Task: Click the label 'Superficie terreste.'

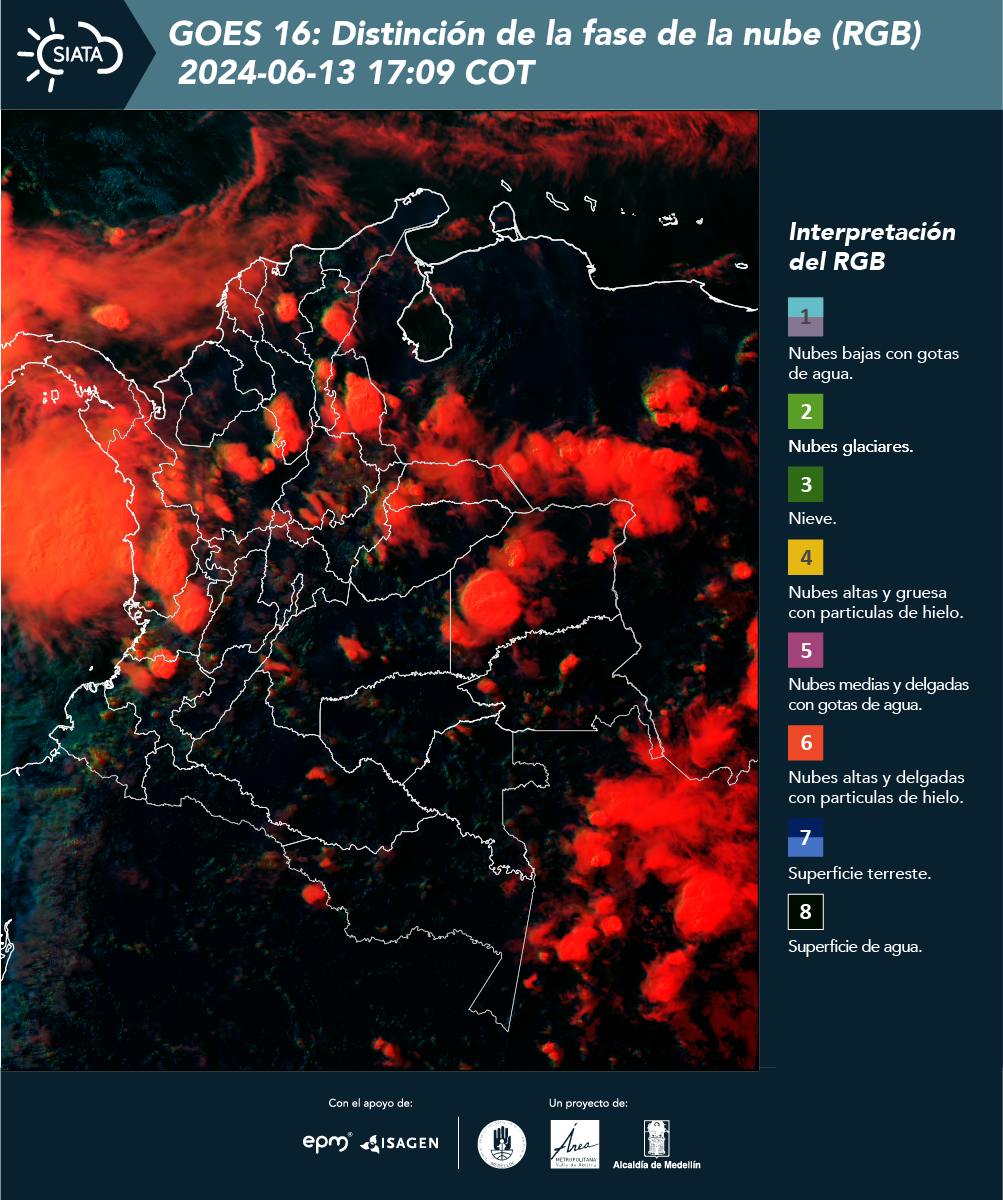Action: (x=859, y=874)
